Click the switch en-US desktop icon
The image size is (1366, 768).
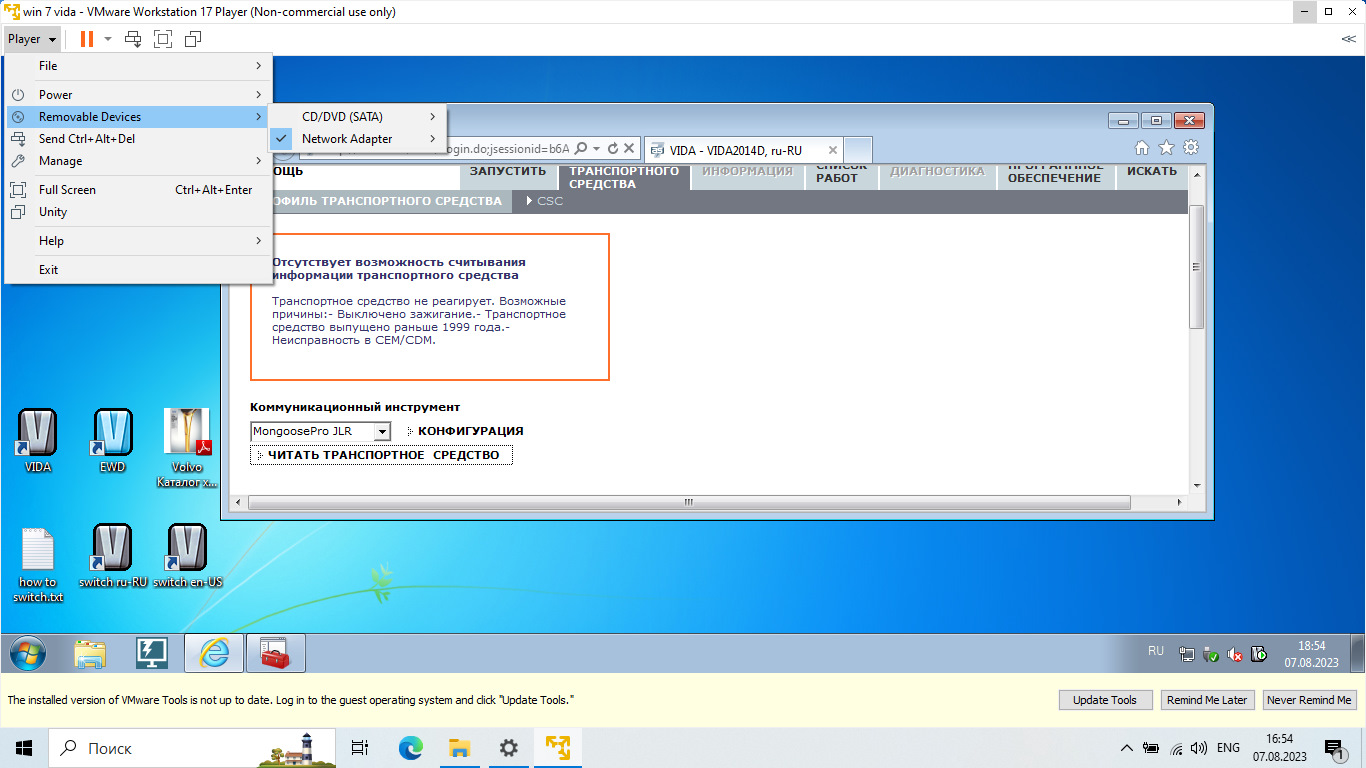pos(187,555)
